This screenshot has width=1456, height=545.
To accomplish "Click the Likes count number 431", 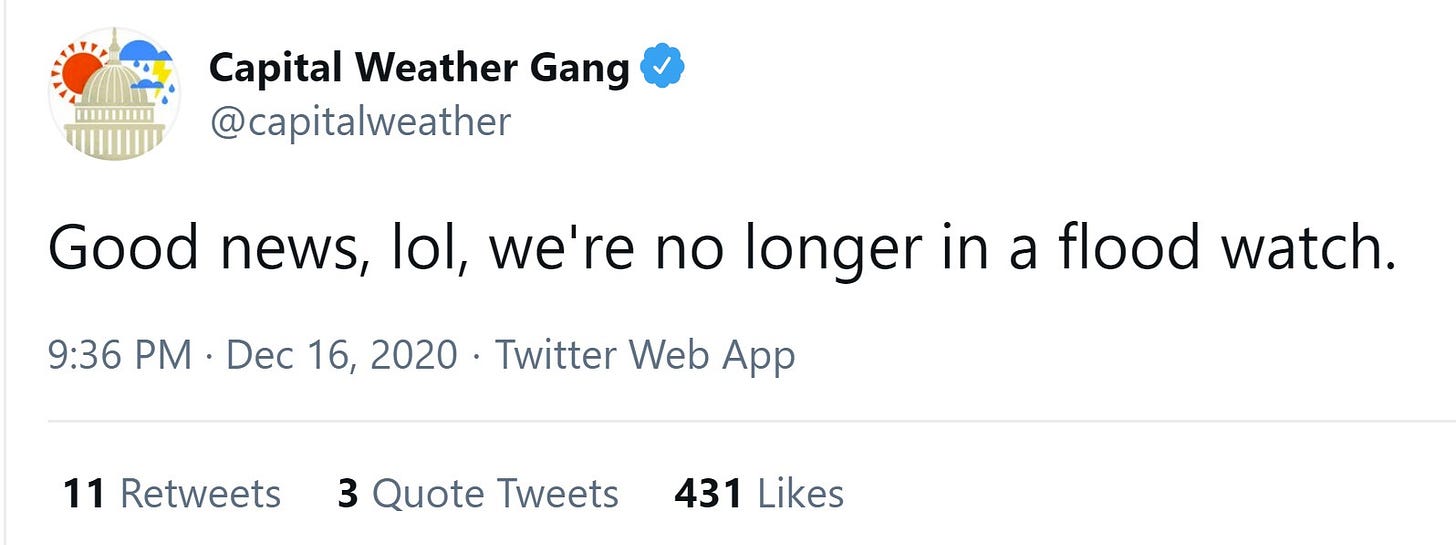I will [x=708, y=493].
